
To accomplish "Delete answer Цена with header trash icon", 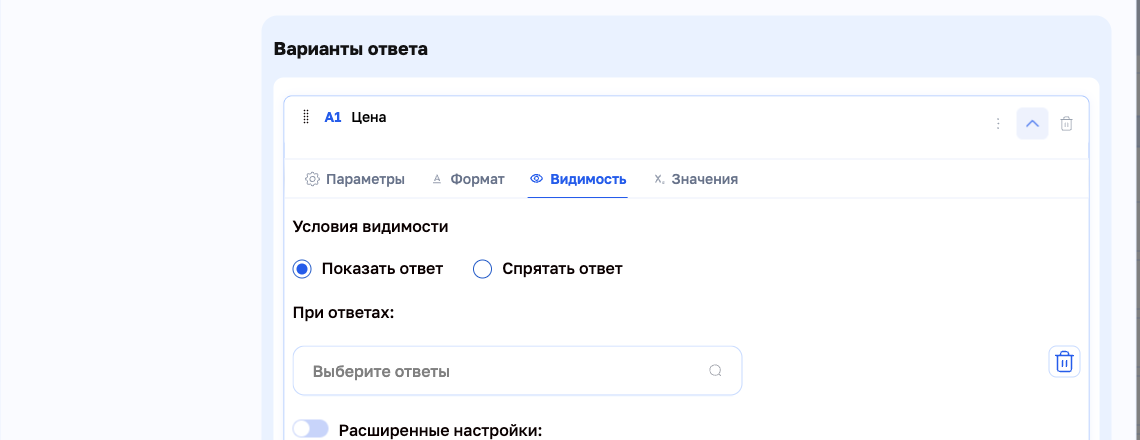I will tap(1066, 124).
